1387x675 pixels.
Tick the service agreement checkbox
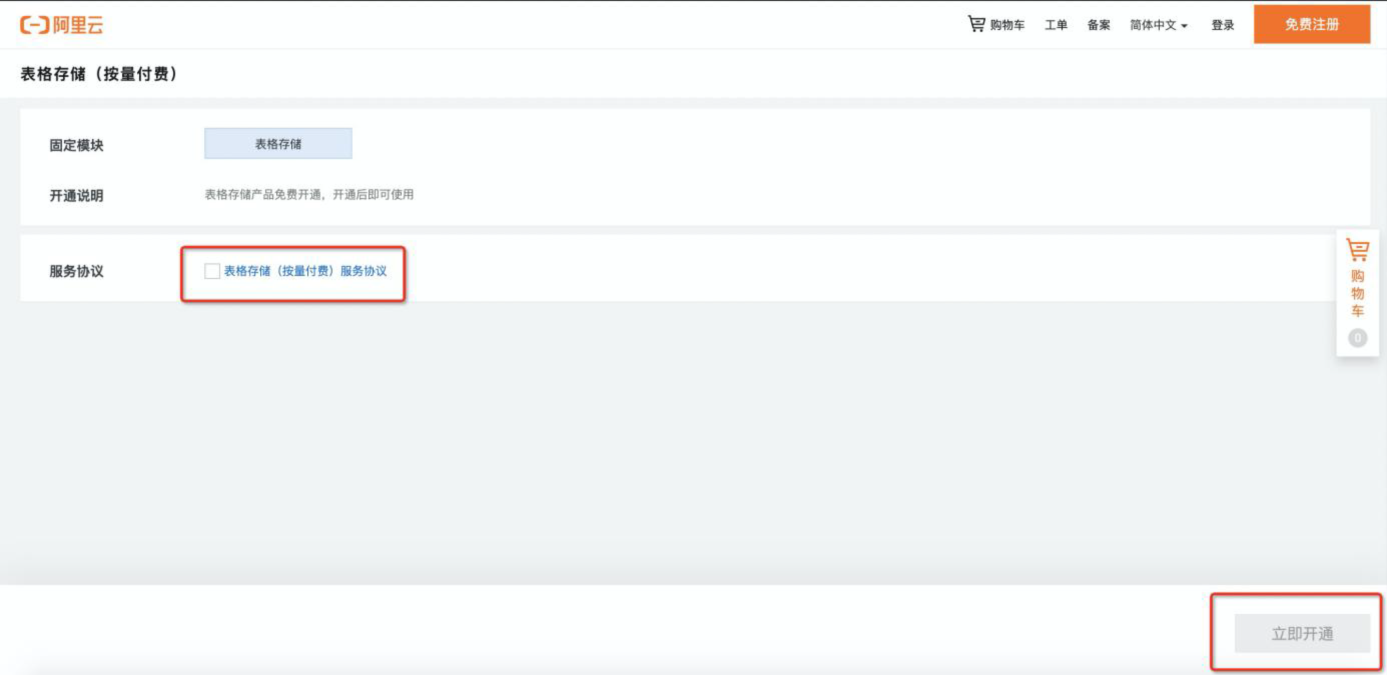[x=212, y=271]
